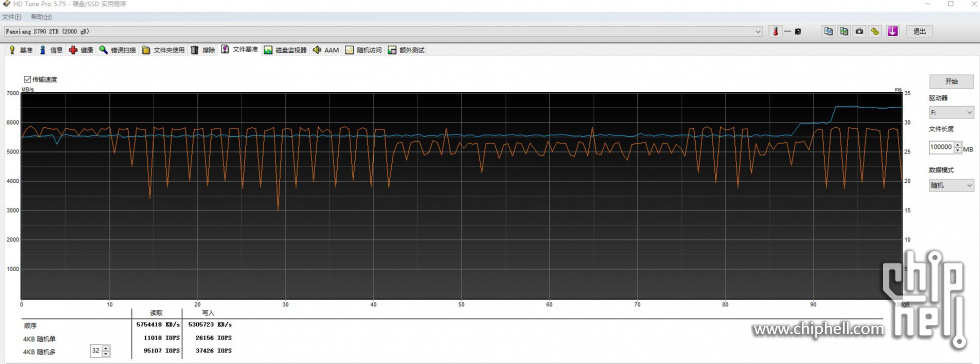The width and height of the screenshot is (980, 364).
Task: Expand the 数据模式 data pattern dropdown
Action: point(951,185)
